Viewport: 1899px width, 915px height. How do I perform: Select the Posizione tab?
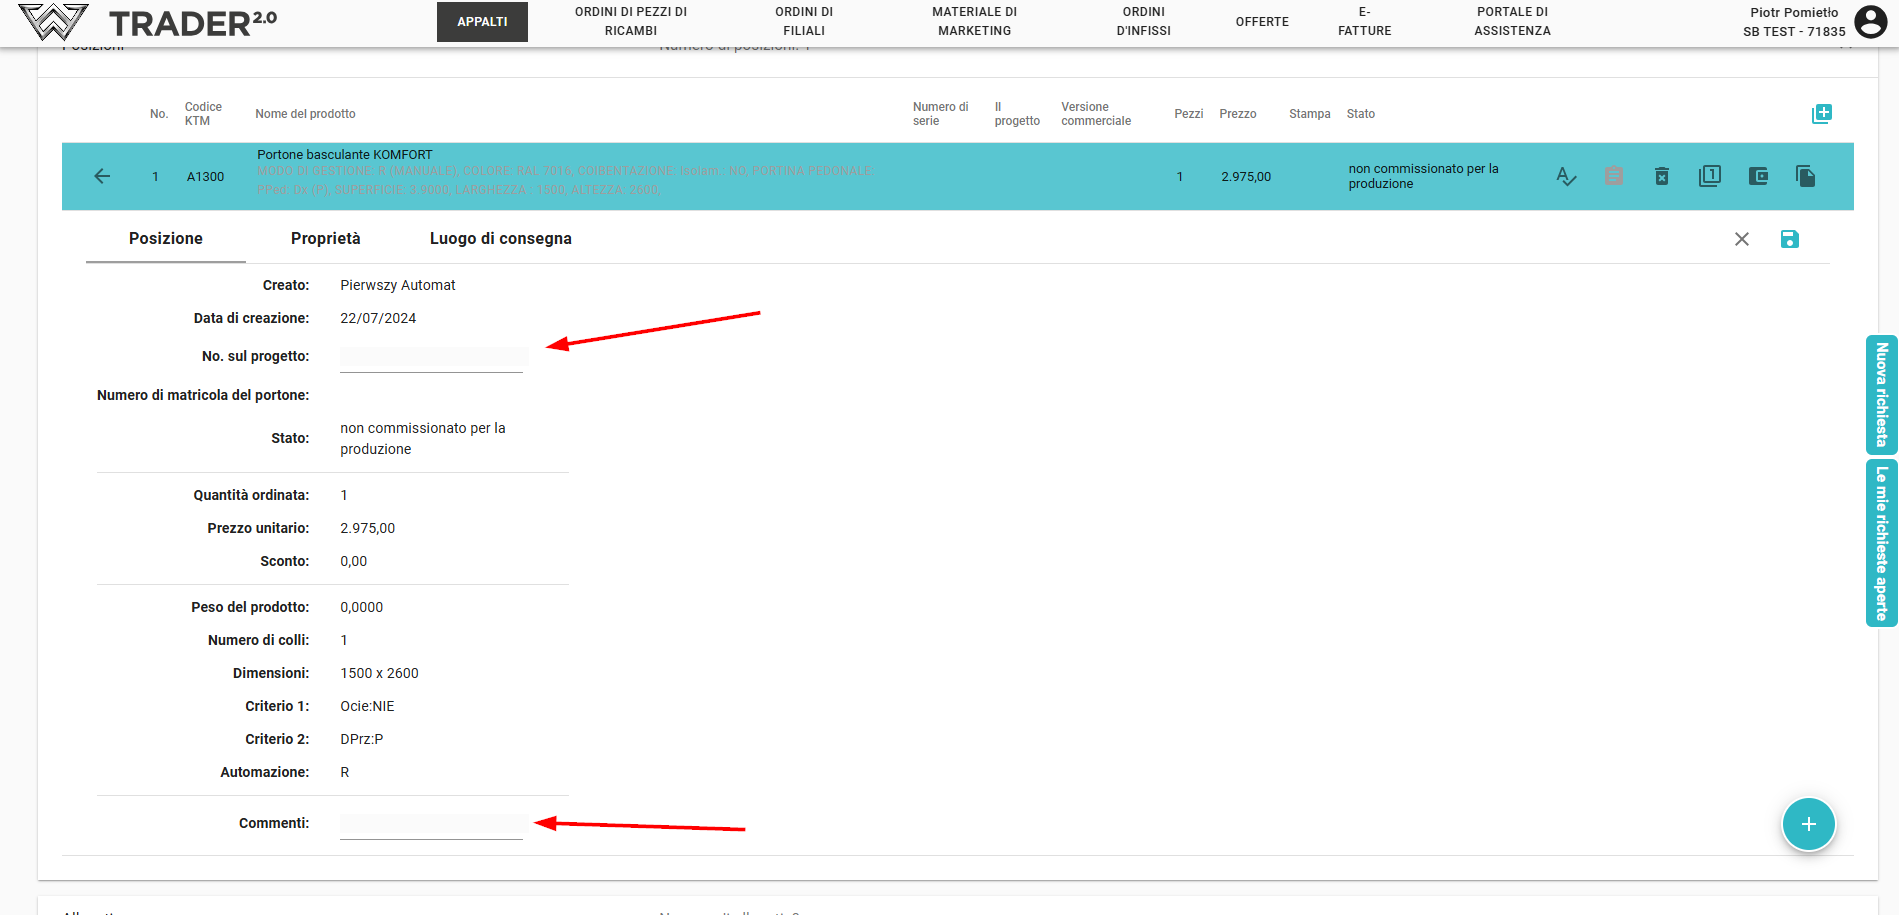[x=166, y=239]
